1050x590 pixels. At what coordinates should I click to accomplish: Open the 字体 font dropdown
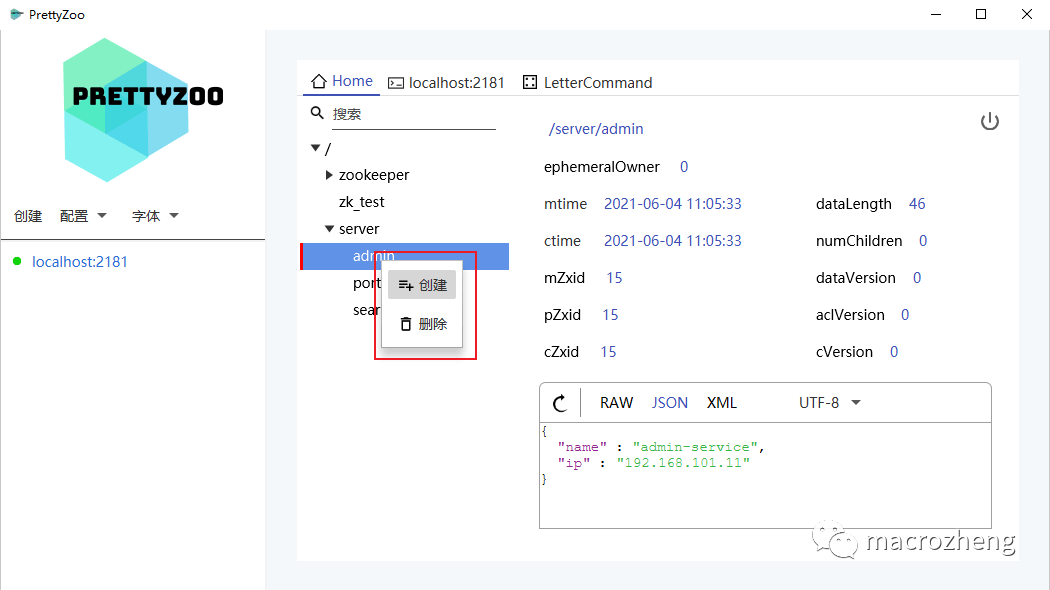click(x=155, y=216)
